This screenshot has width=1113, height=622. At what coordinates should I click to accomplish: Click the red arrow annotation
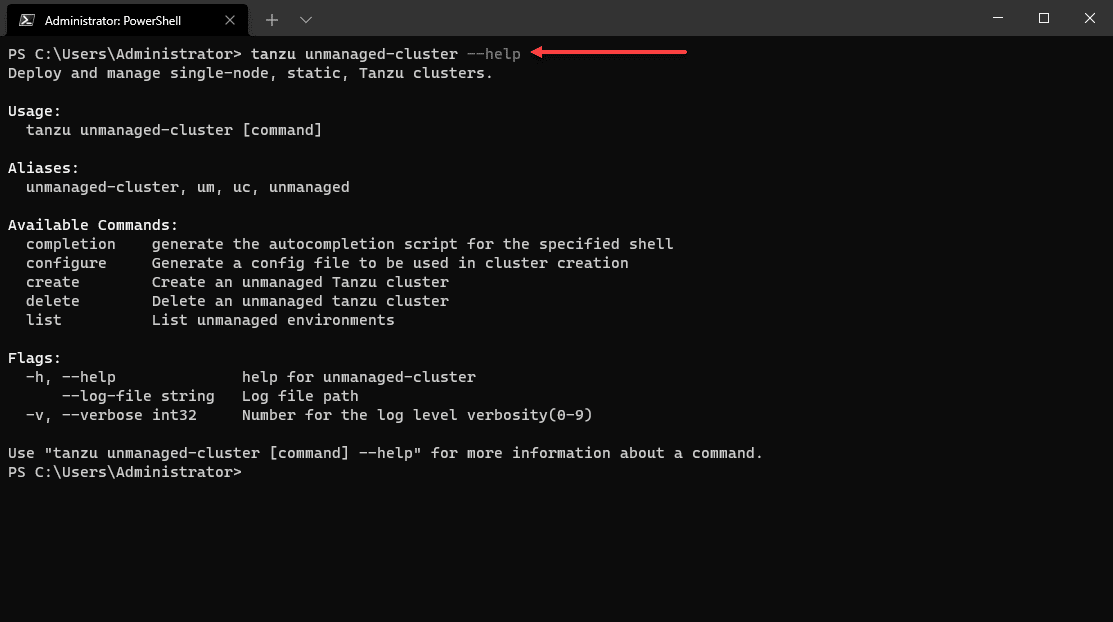(x=609, y=52)
